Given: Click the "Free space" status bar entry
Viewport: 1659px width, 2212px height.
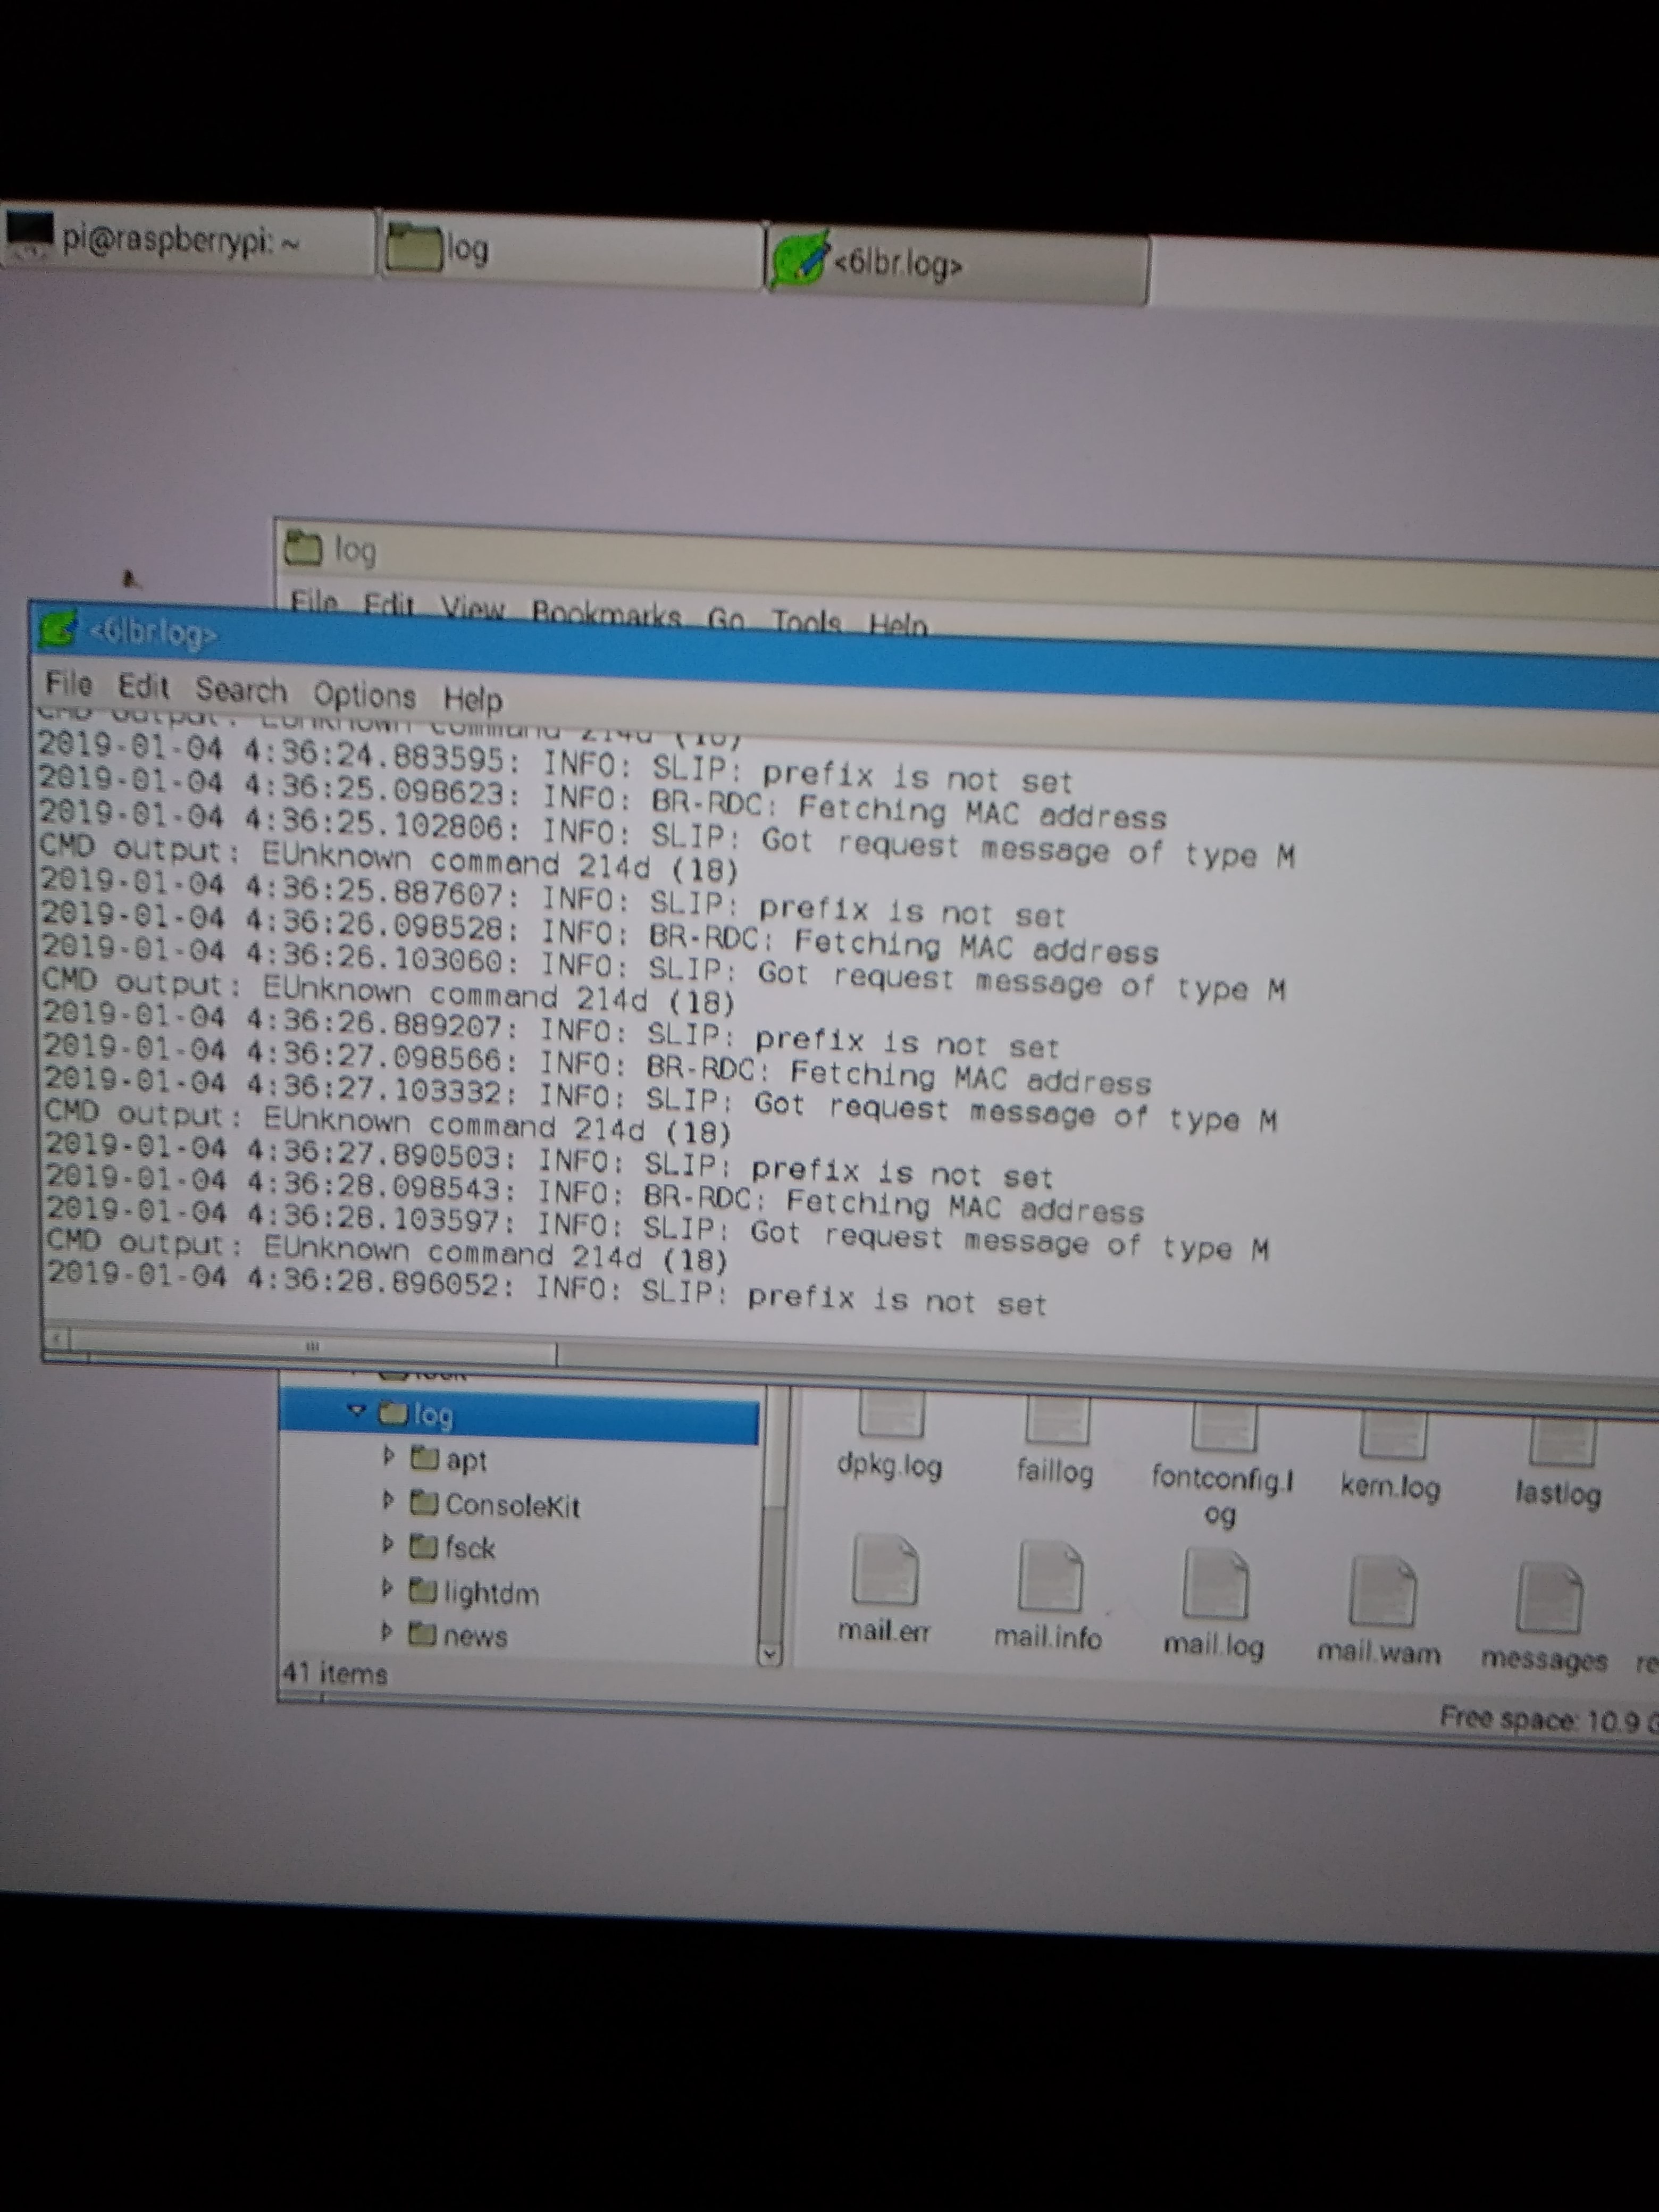Looking at the screenshot, I should click(x=1548, y=1720).
